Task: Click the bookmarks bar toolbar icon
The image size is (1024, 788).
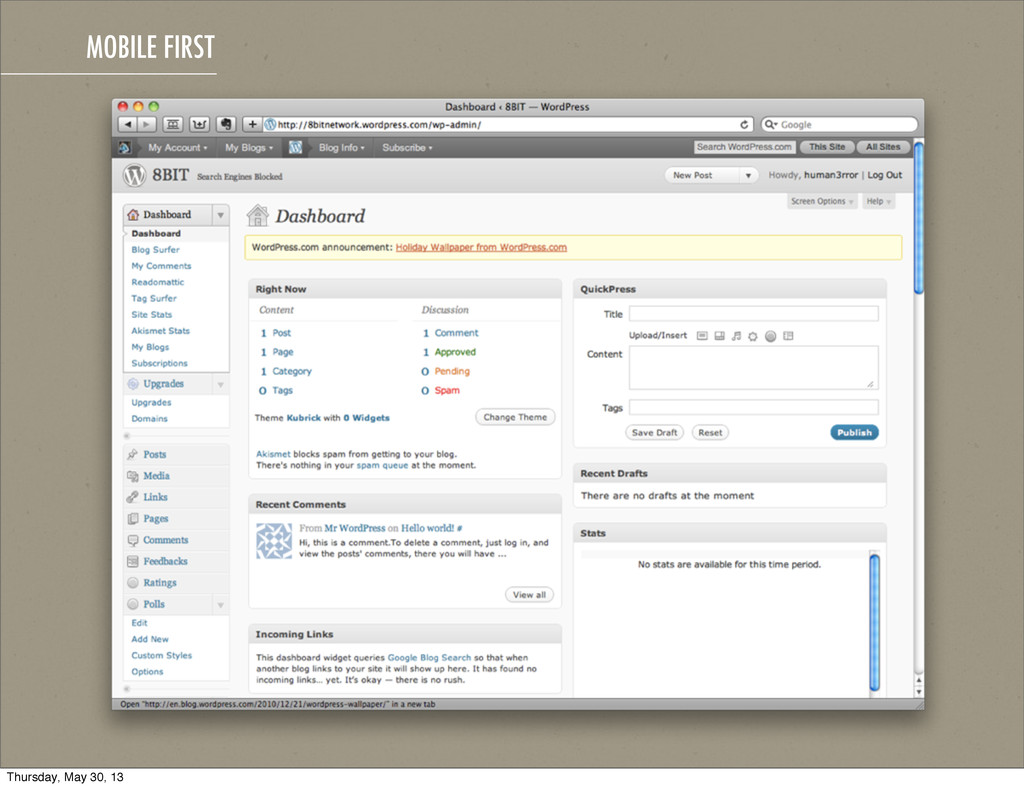Action: 173,124
